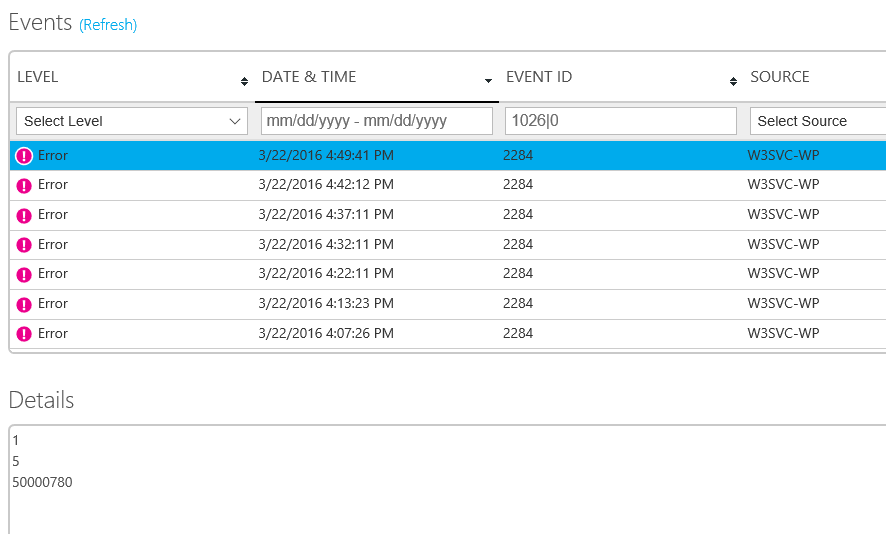Click error icon on the 4:49:41 PM row

pyautogui.click(x=25, y=156)
